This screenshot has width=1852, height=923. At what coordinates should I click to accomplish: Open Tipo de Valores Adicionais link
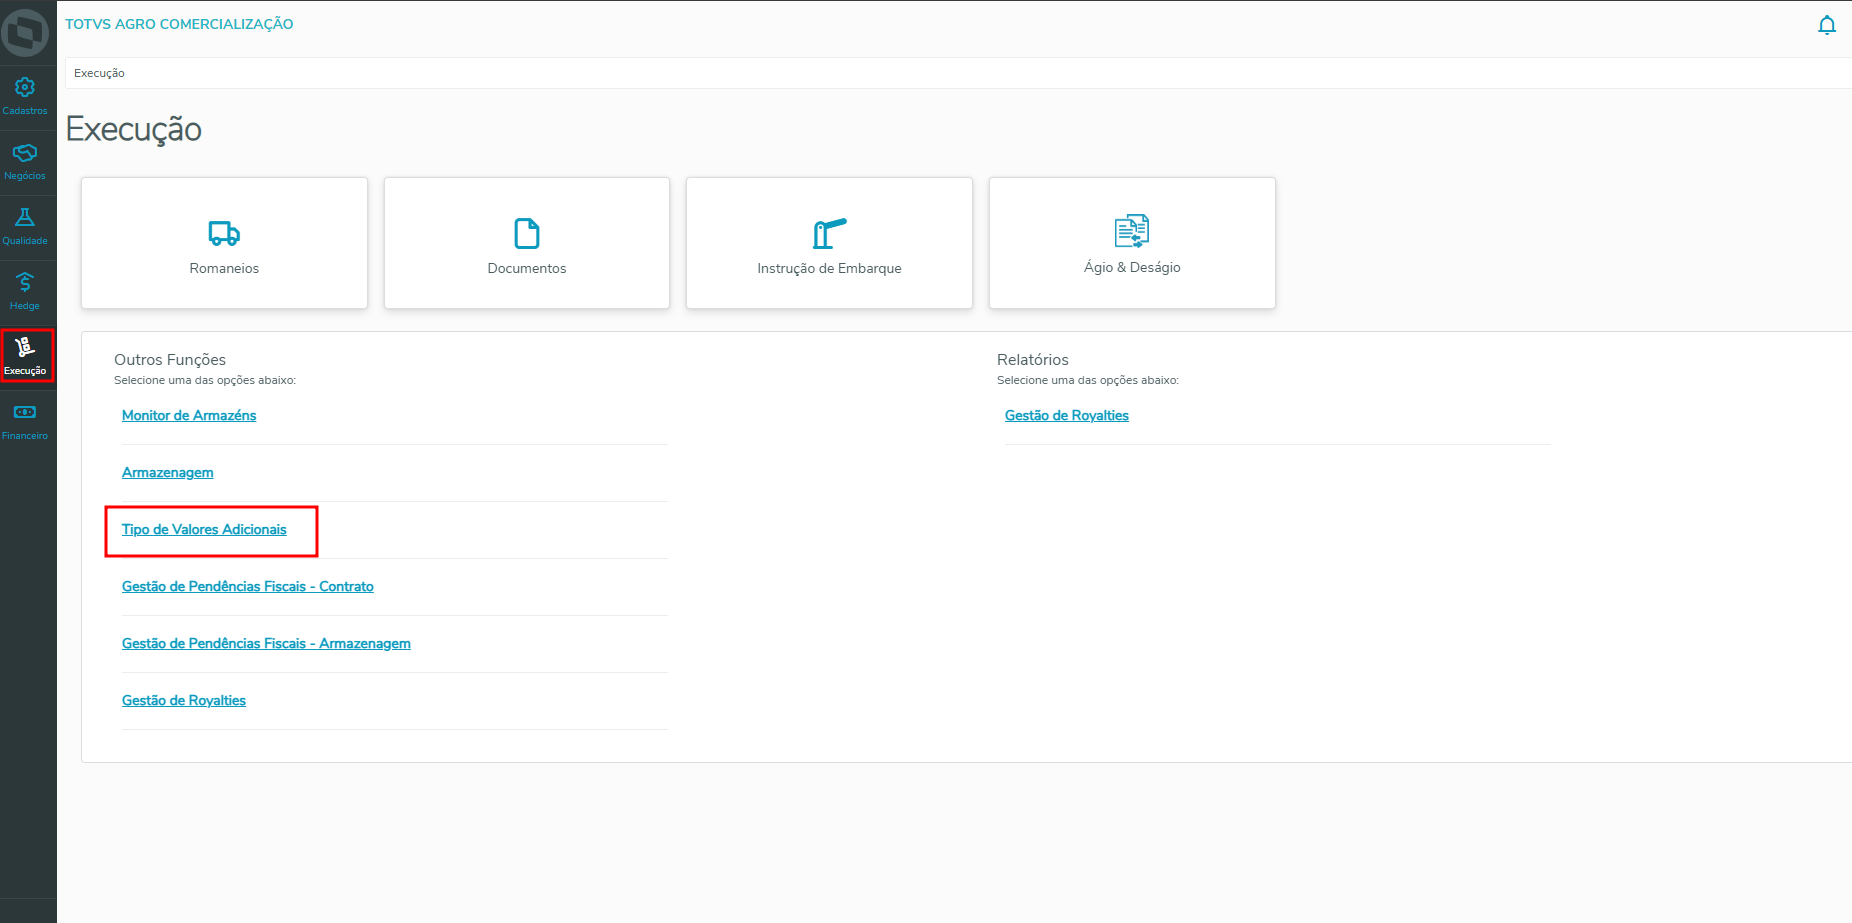tap(204, 529)
